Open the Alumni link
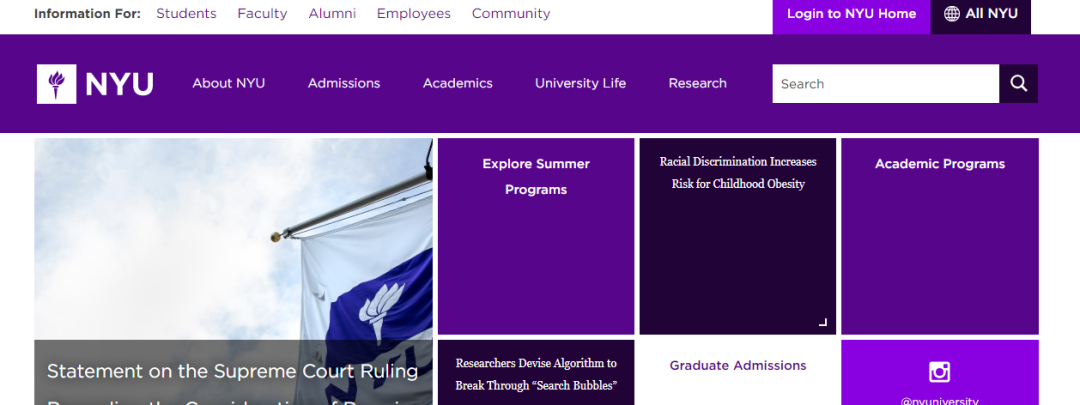The width and height of the screenshot is (1080, 405). [332, 14]
